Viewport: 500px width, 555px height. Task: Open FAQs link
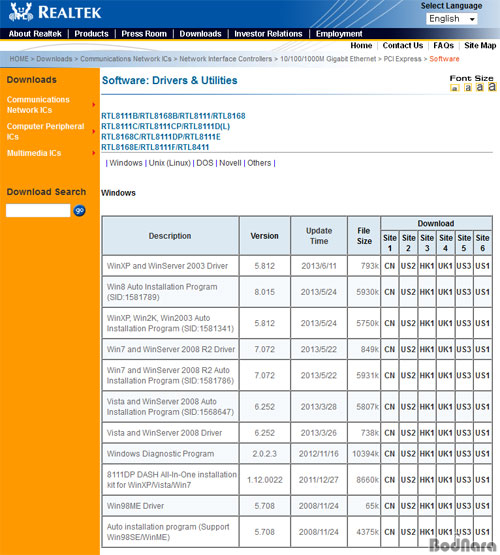(443, 45)
